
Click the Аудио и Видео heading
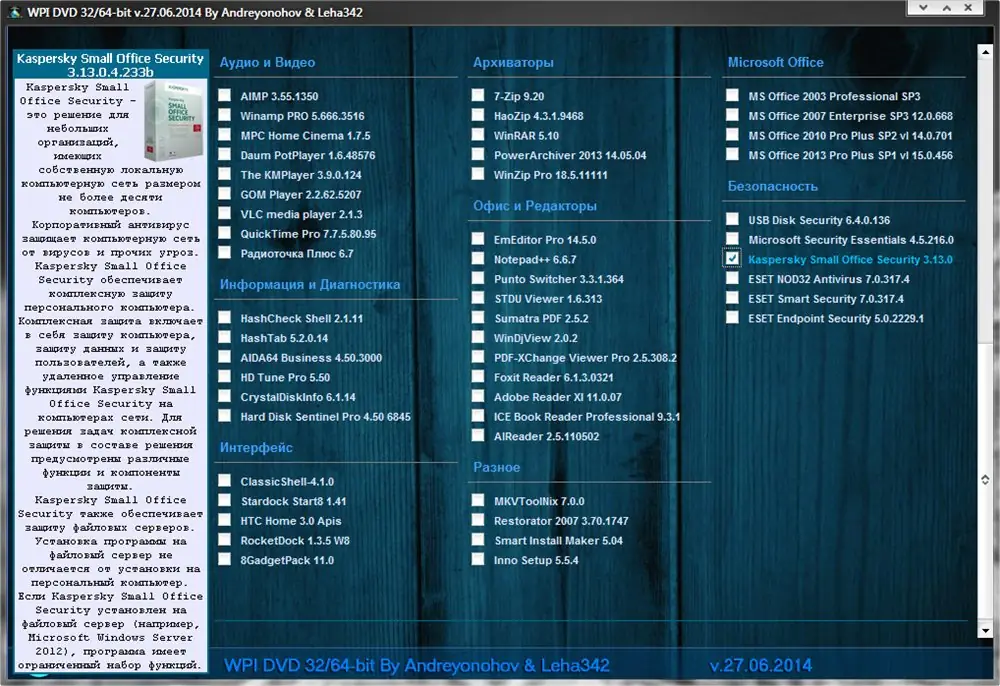click(x=267, y=62)
